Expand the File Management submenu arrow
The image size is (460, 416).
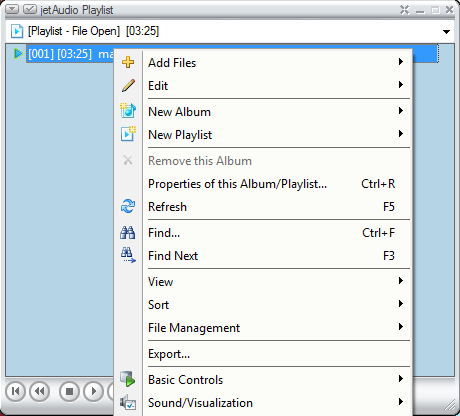pos(401,327)
